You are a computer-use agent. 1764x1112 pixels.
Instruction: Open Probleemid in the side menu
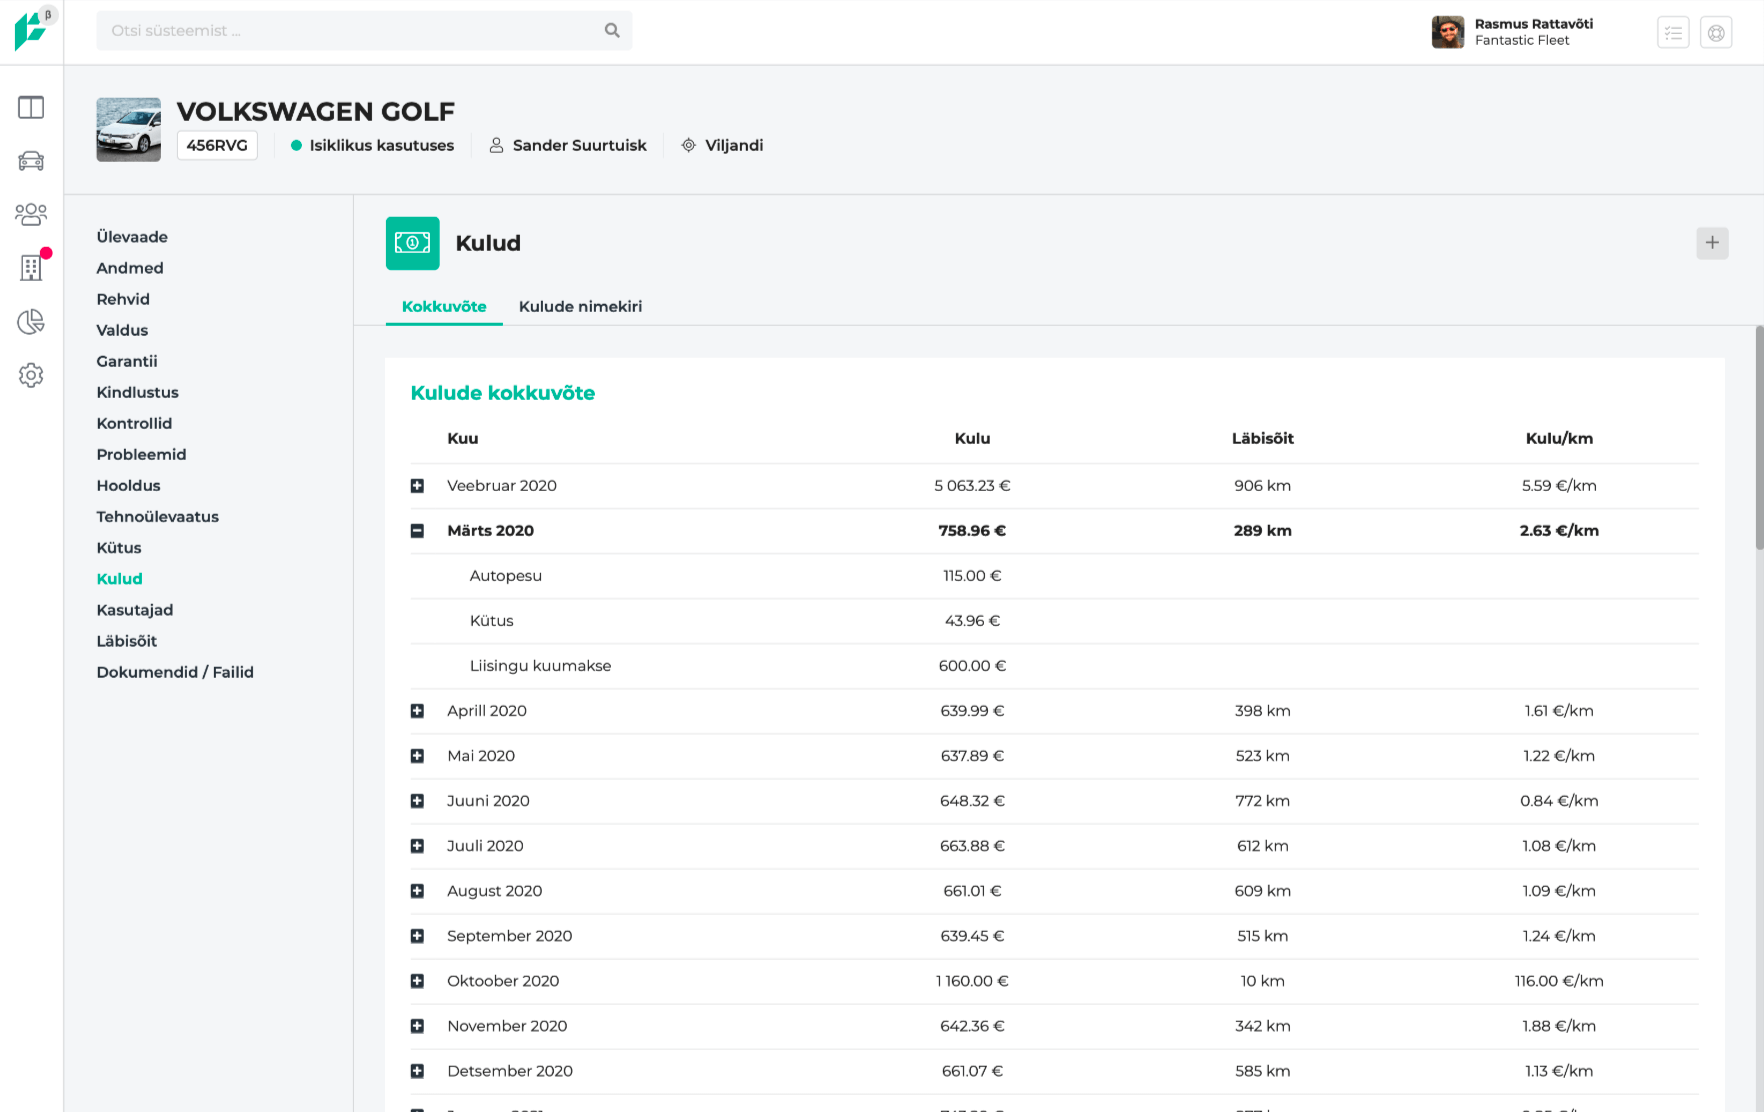pos(141,454)
